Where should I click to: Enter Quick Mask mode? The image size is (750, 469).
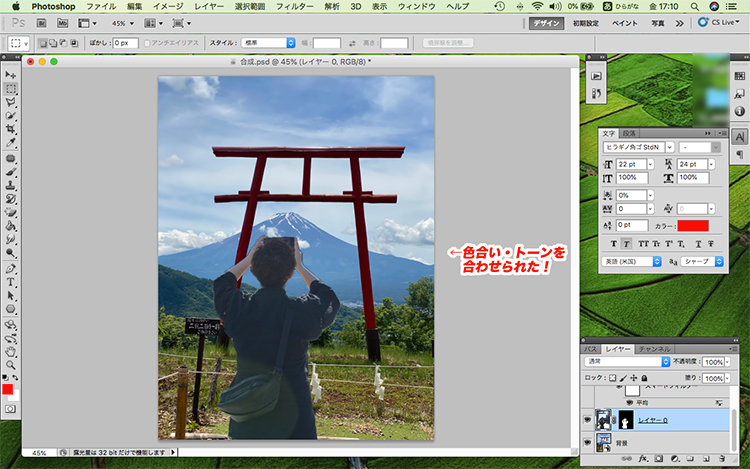(11, 409)
